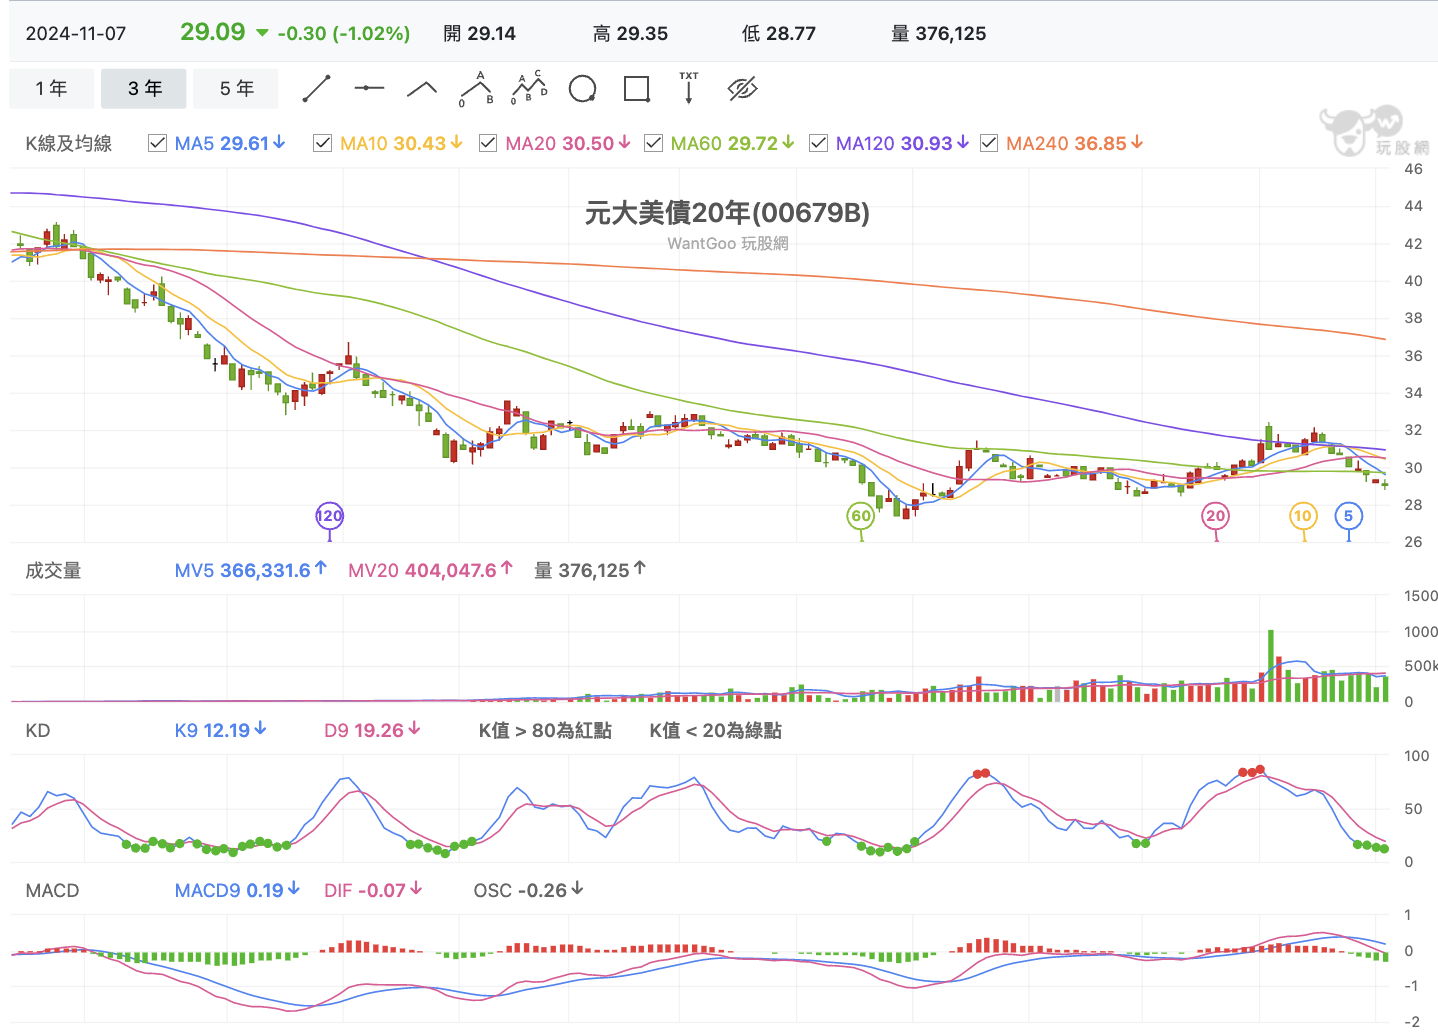Uncheck the MA20 moving average checkbox
The width and height of the screenshot is (1438, 1036).
488,143
